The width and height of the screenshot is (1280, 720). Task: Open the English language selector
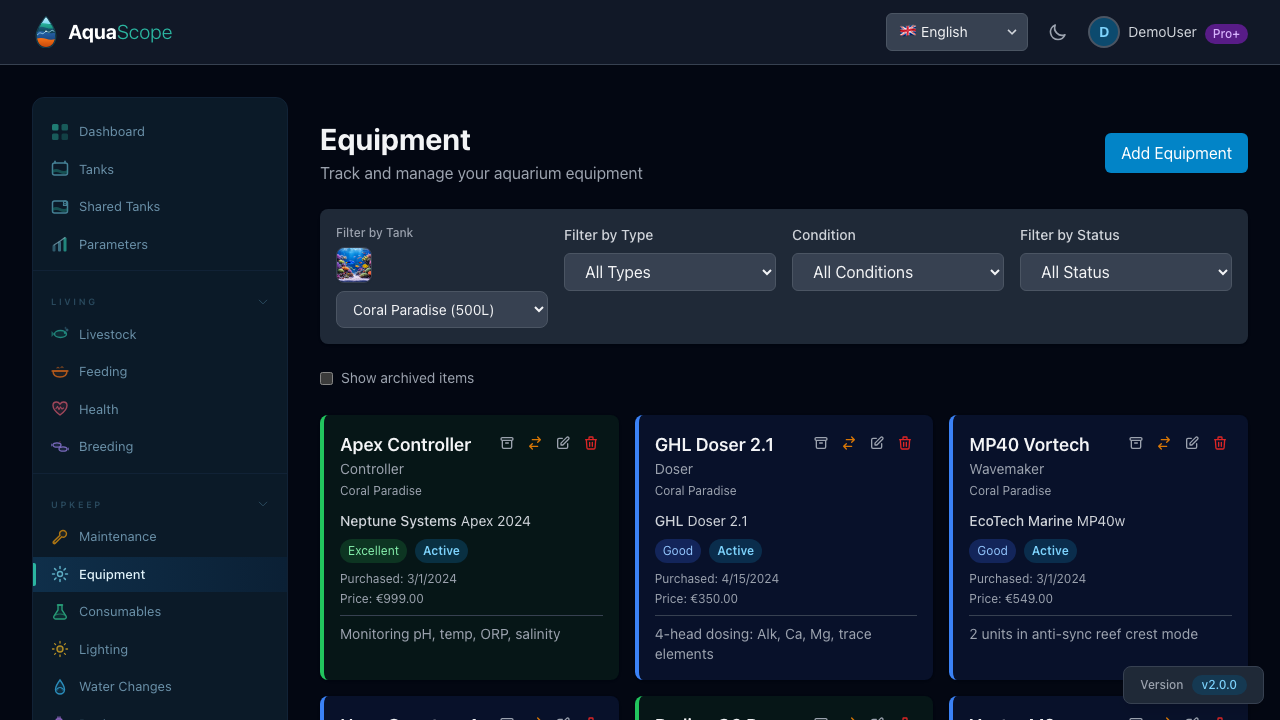[956, 32]
